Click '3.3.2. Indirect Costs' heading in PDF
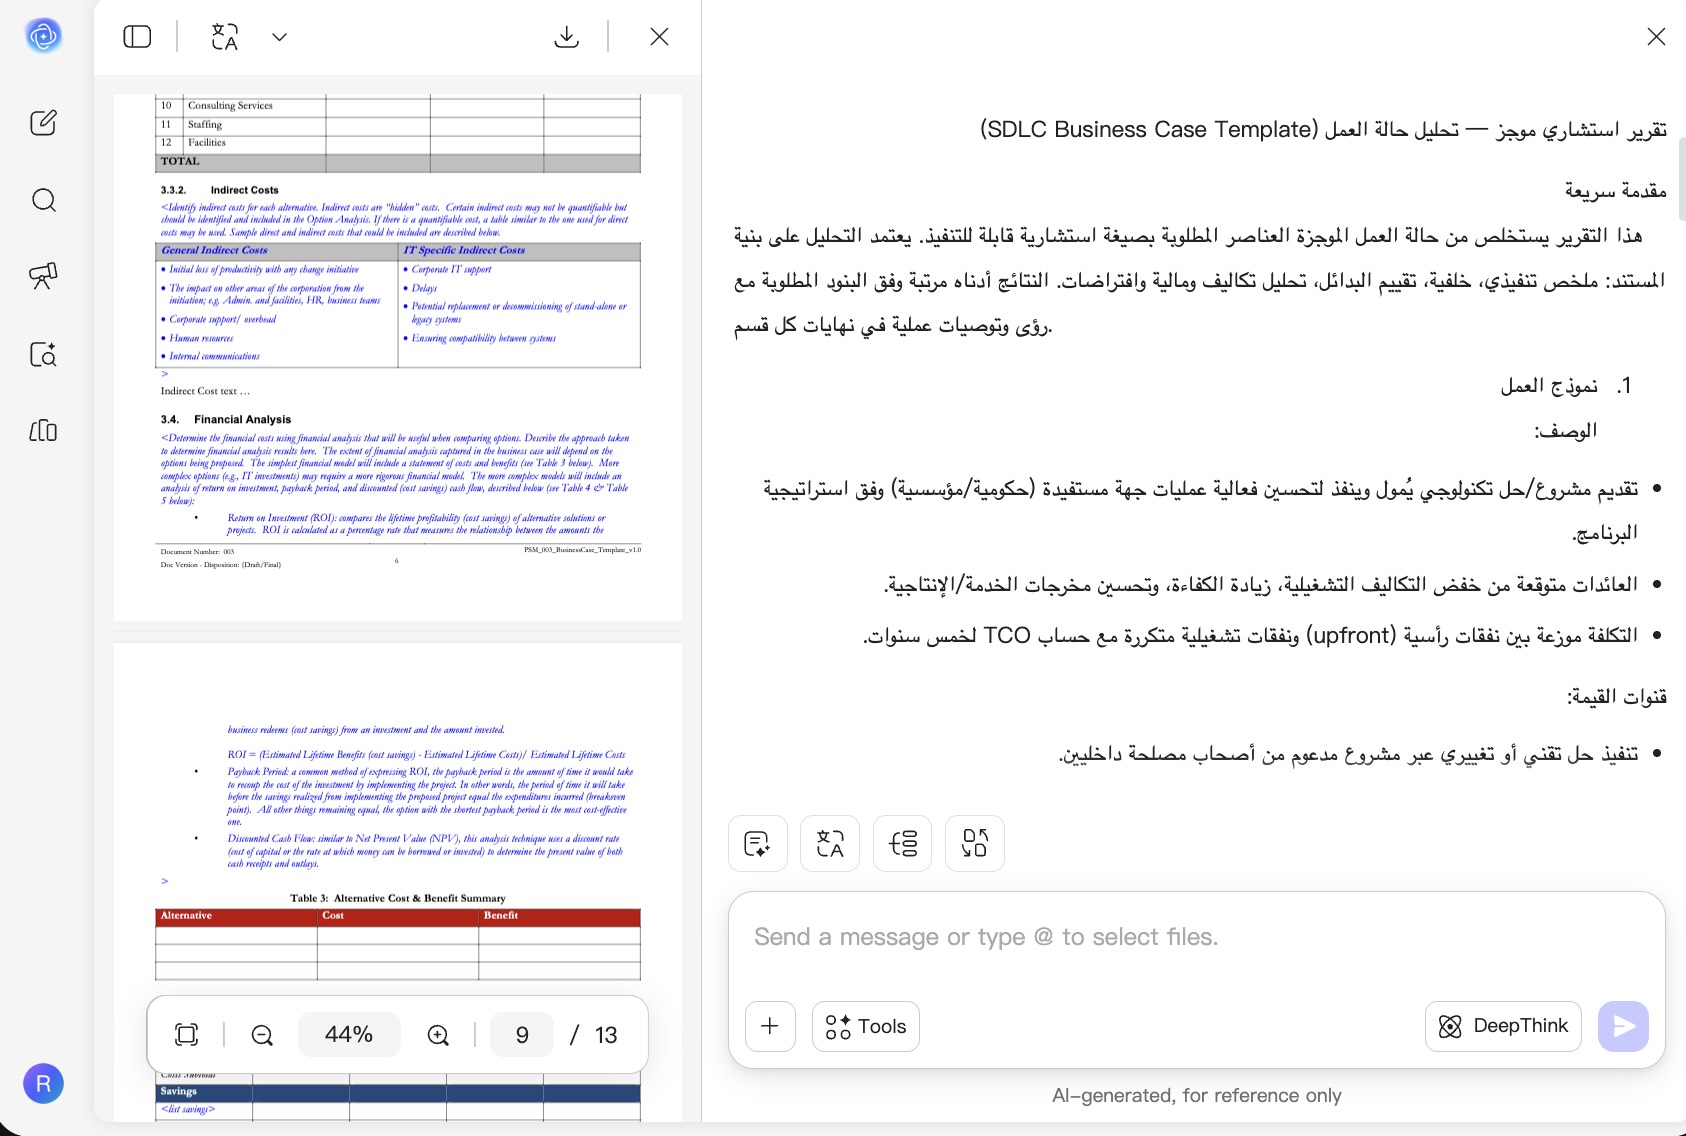Viewport: 1686px width, 1136px height. tap(220, 190)
